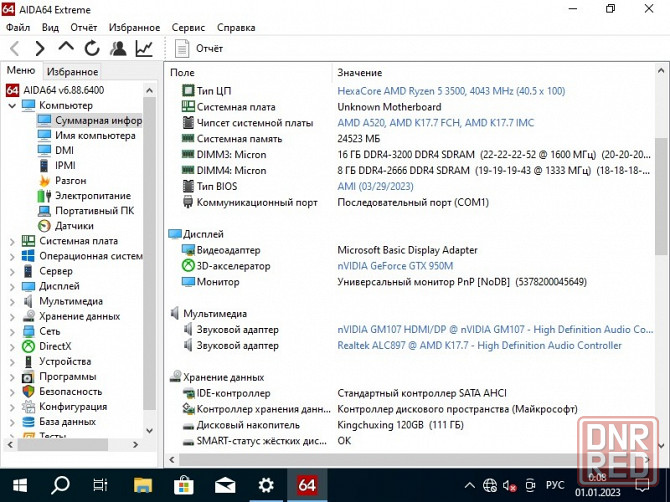
Task: Select the Портативный ПК laptop icon
Action: coord(44,211)
